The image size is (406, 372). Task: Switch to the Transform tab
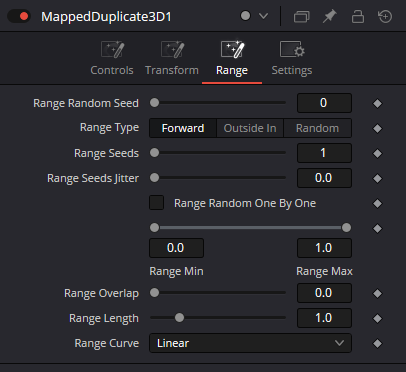click(172, 59)
